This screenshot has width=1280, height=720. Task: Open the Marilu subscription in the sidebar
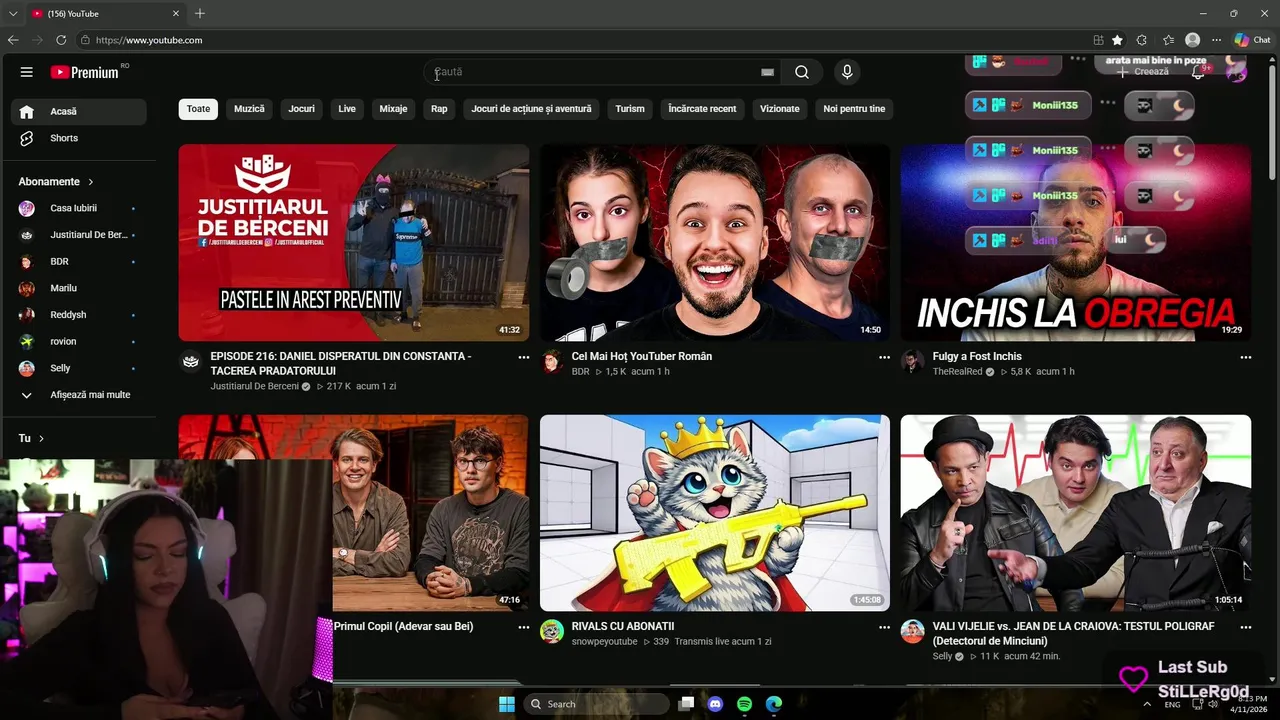(78, 288)
